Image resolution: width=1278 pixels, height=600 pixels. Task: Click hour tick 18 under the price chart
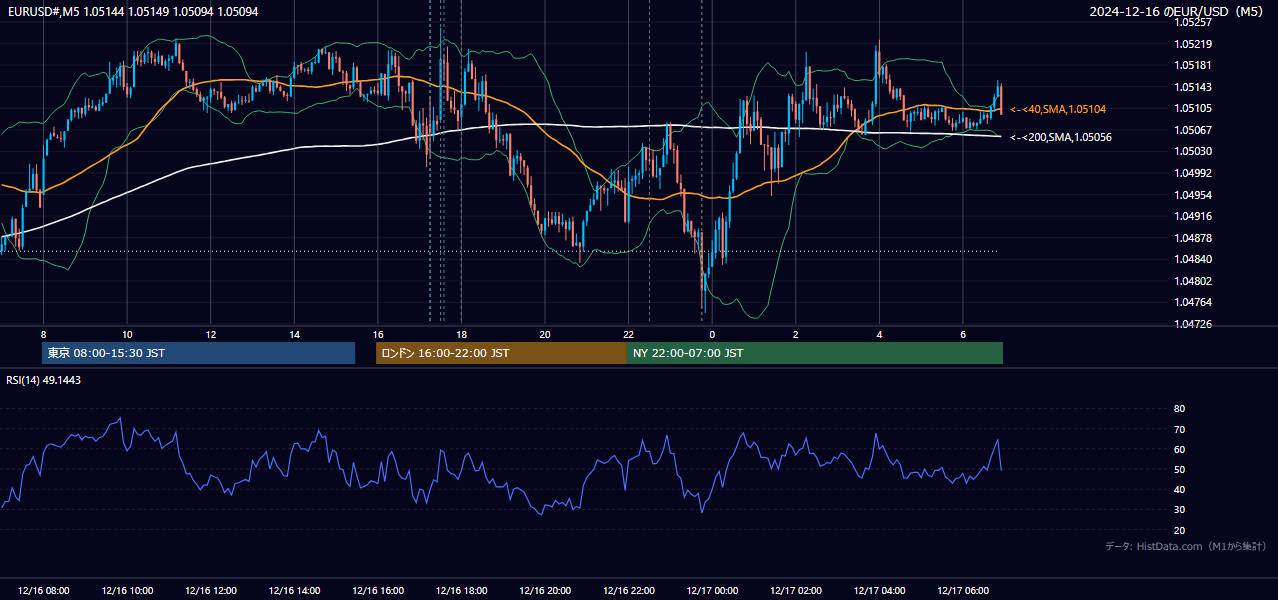point(461,334)
